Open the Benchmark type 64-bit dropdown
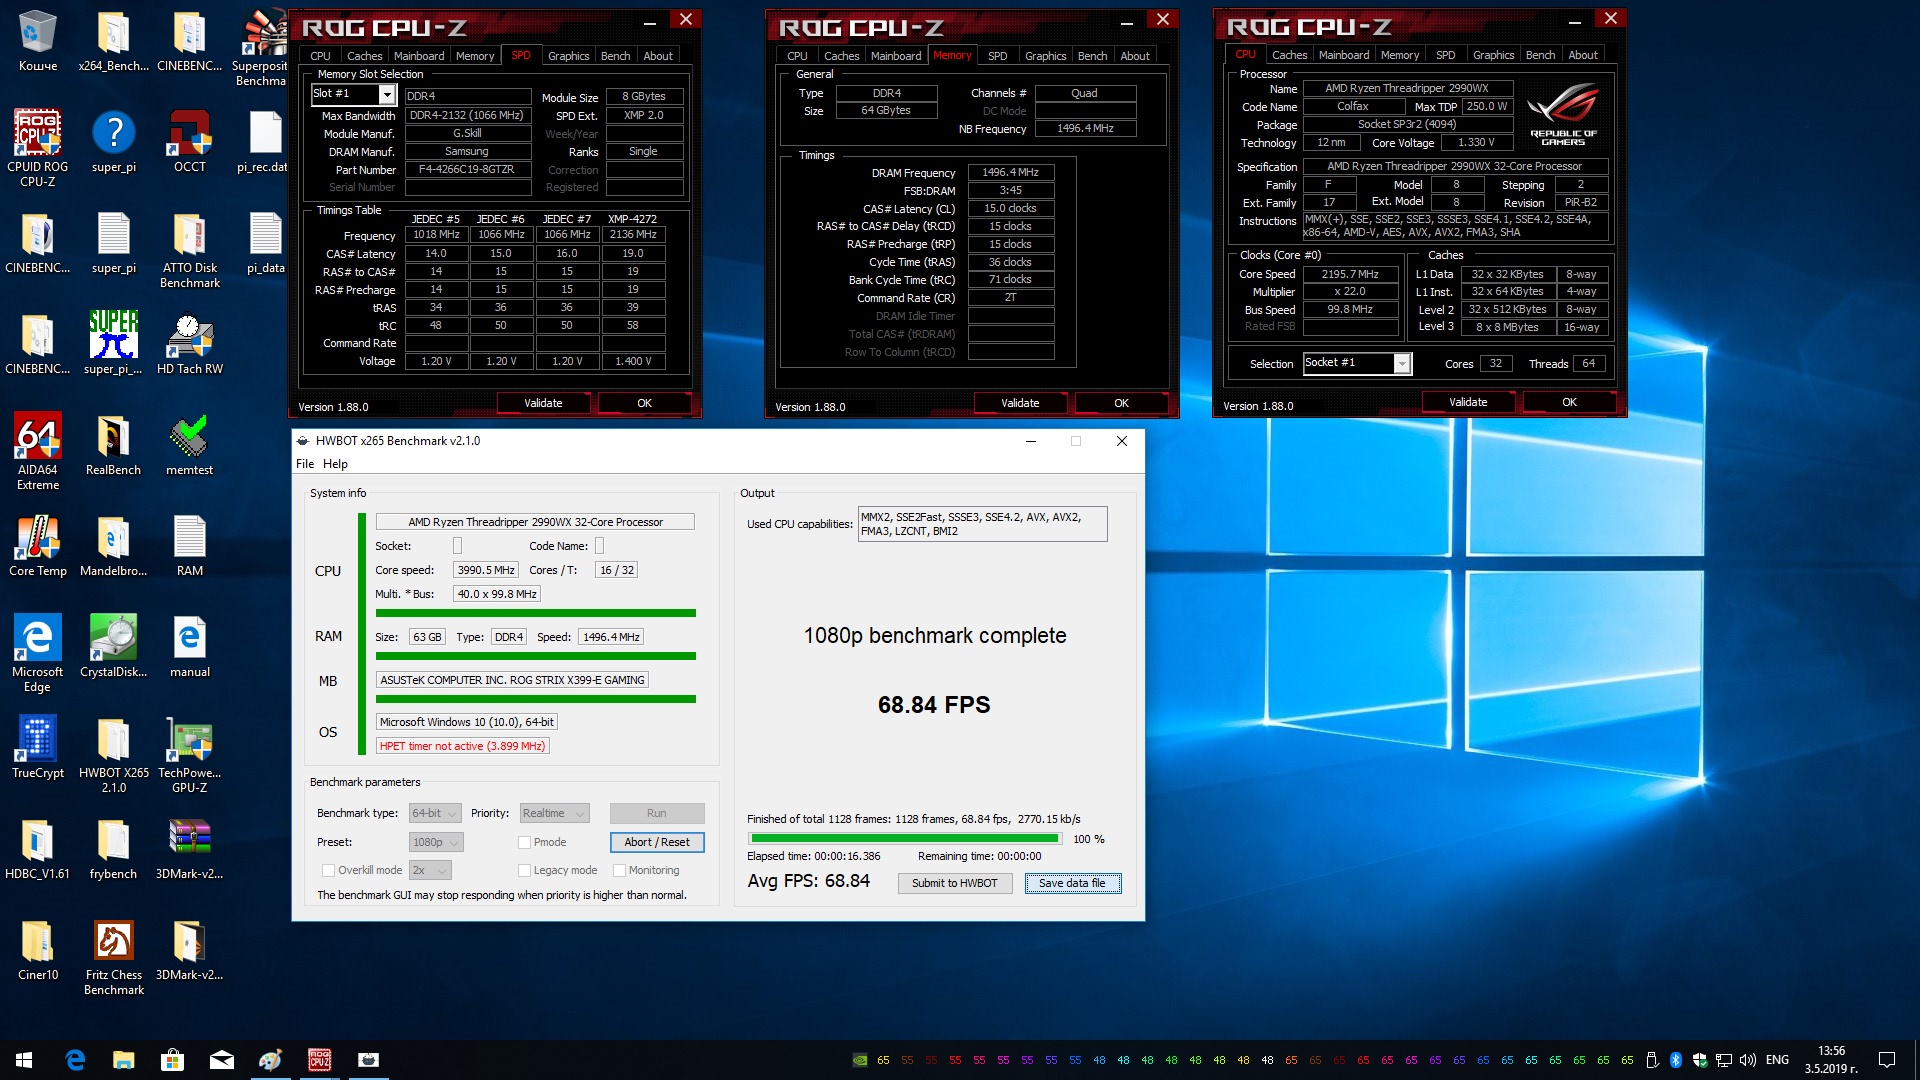Viewport: 1920px width, 1080px height. (x=435, y=813)
